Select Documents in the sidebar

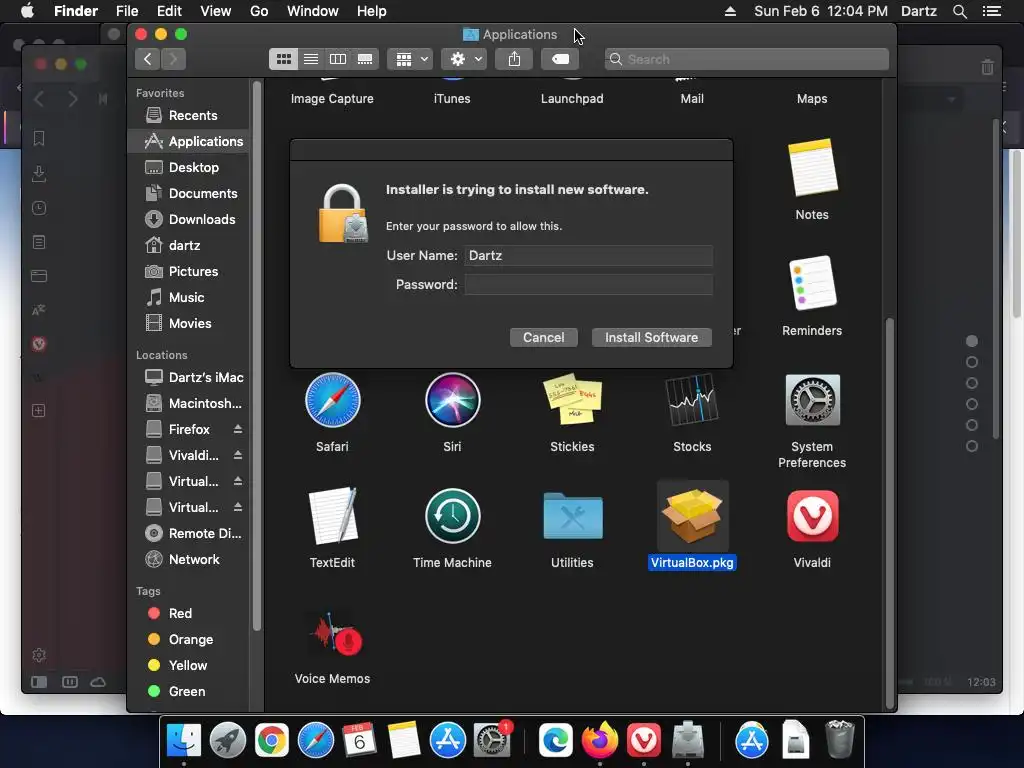(188, 194)
